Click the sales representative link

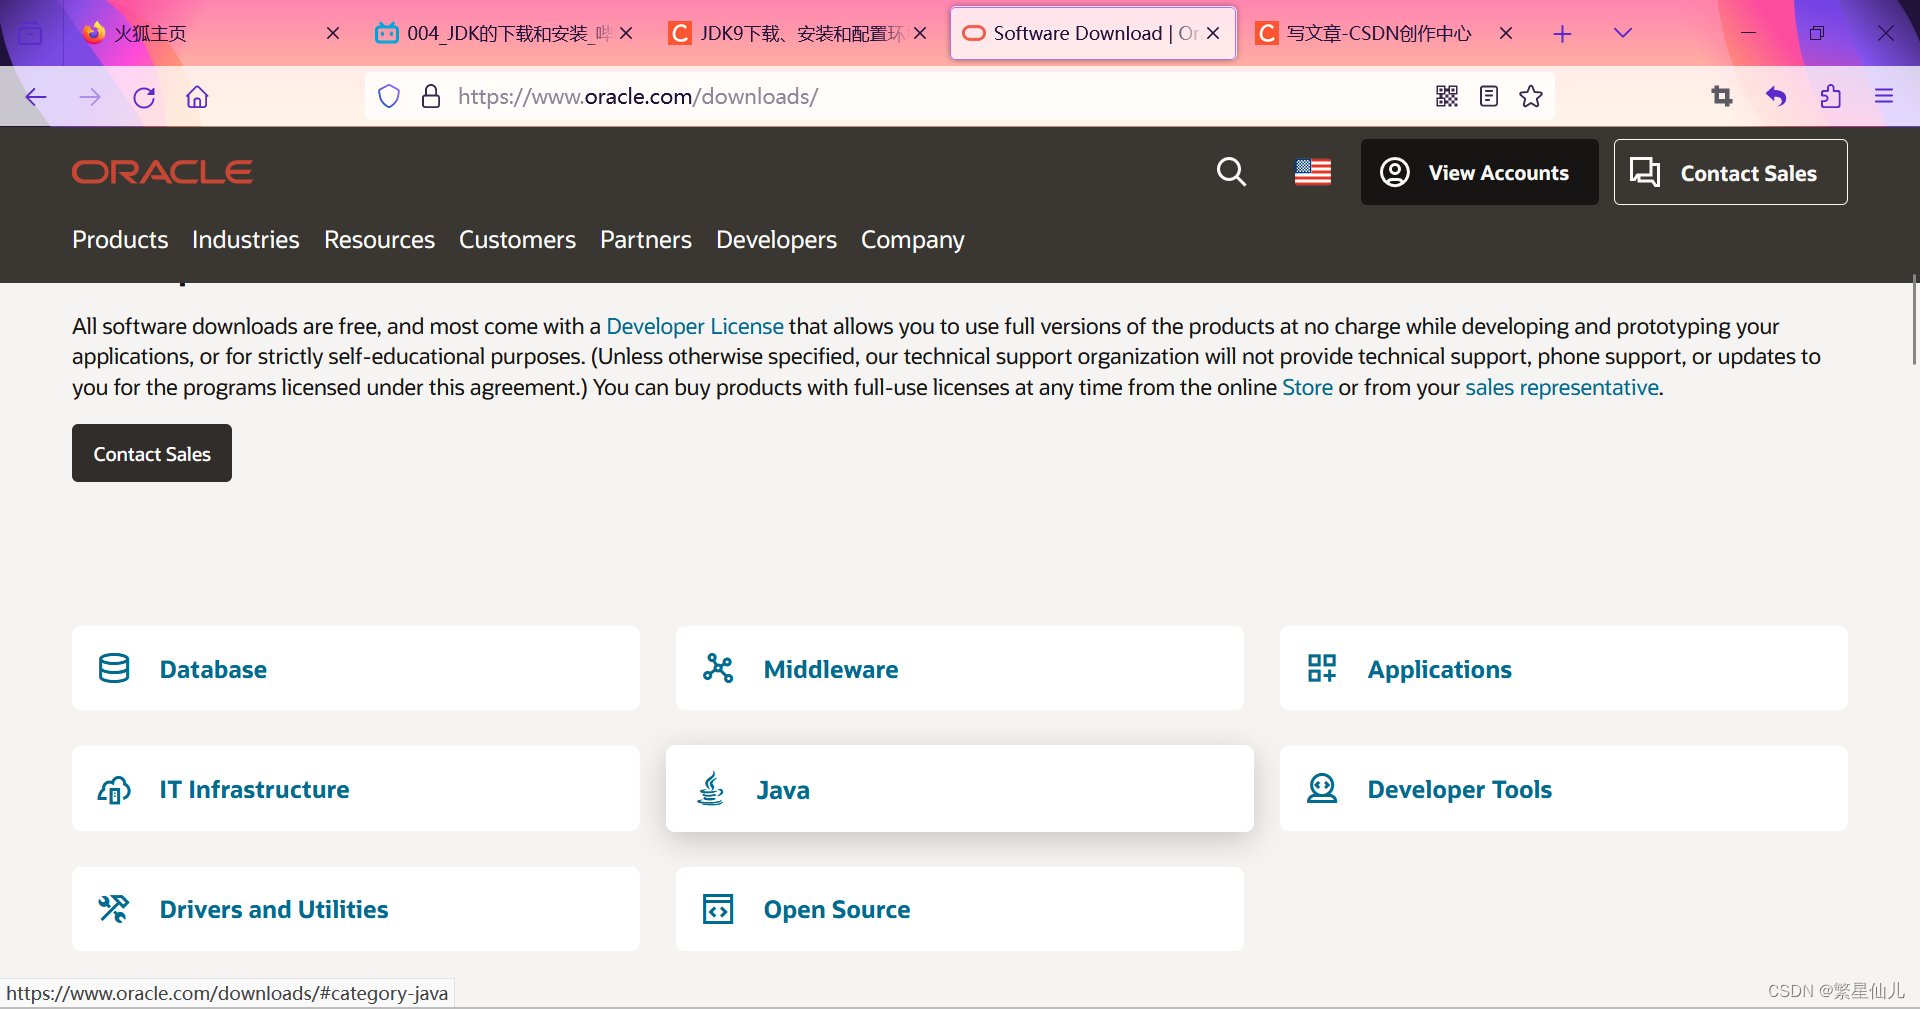click(1562, 387)
